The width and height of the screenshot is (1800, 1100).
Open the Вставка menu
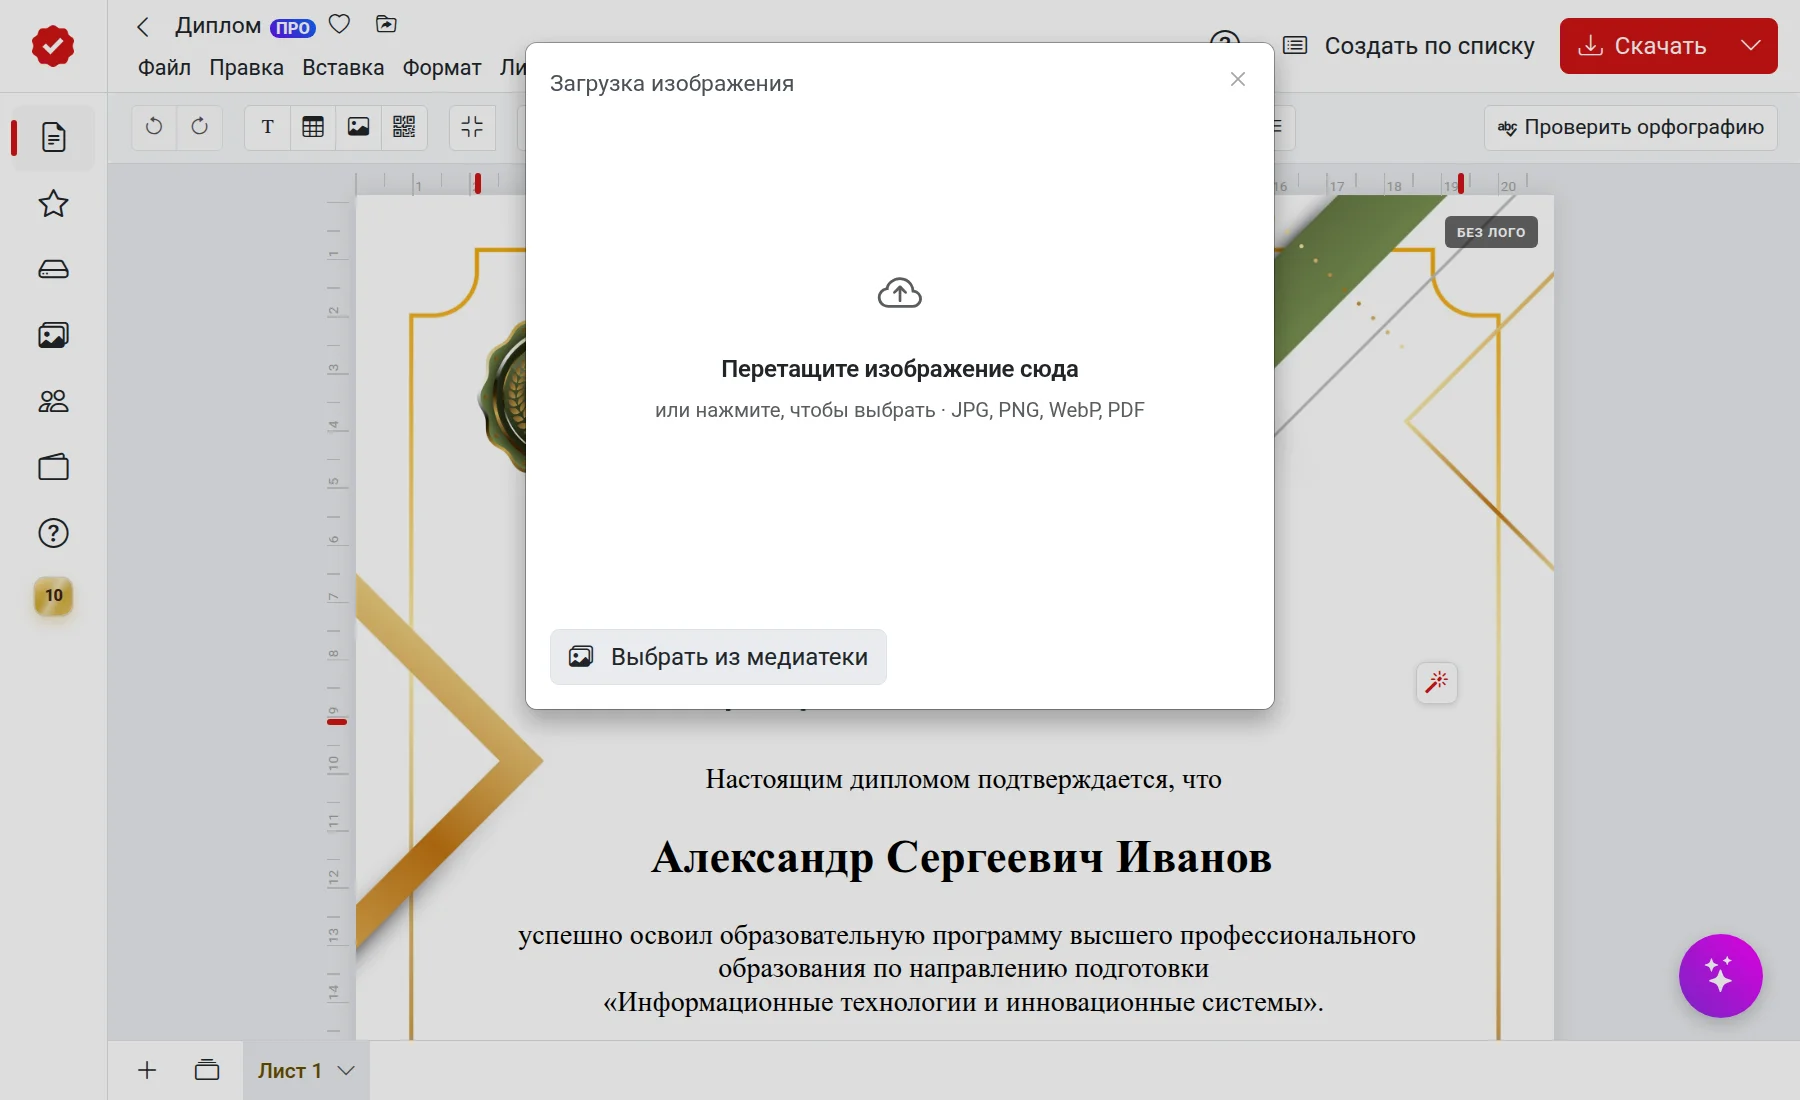343,68
